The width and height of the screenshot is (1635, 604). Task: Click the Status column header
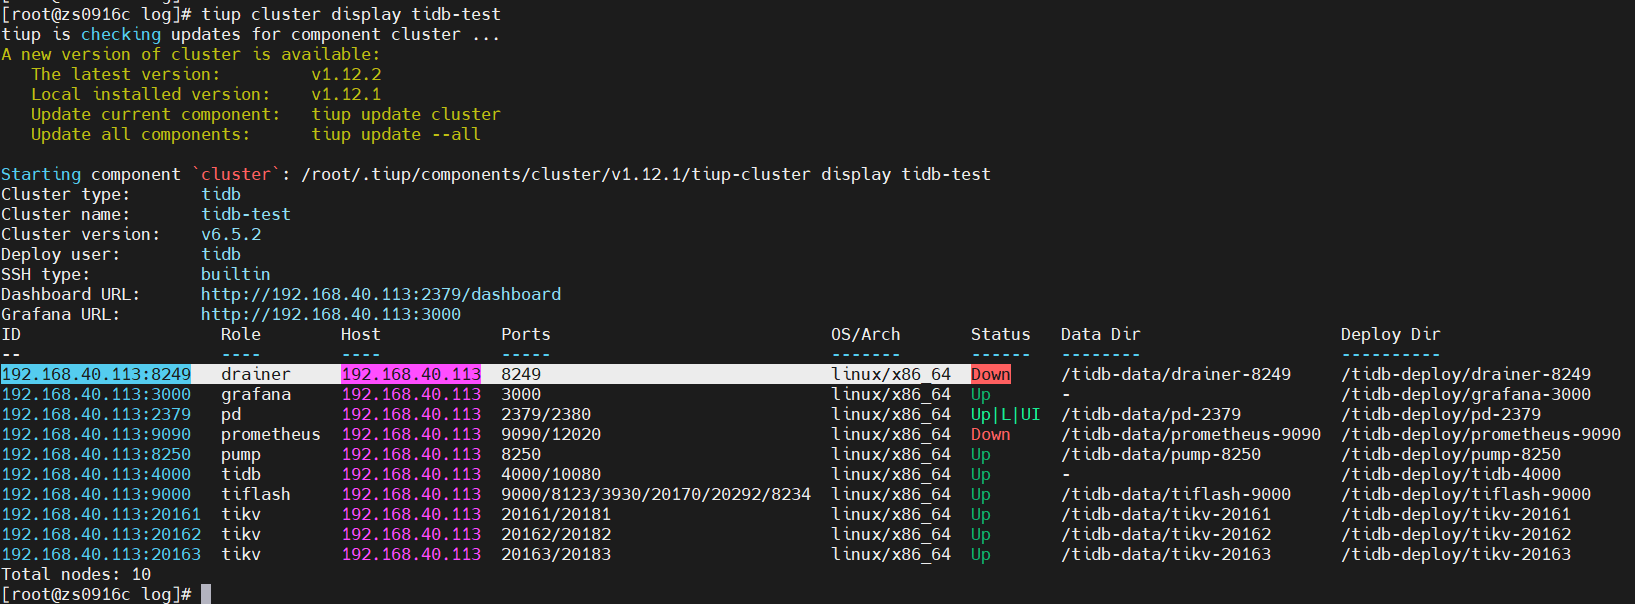pos(1000,334)
